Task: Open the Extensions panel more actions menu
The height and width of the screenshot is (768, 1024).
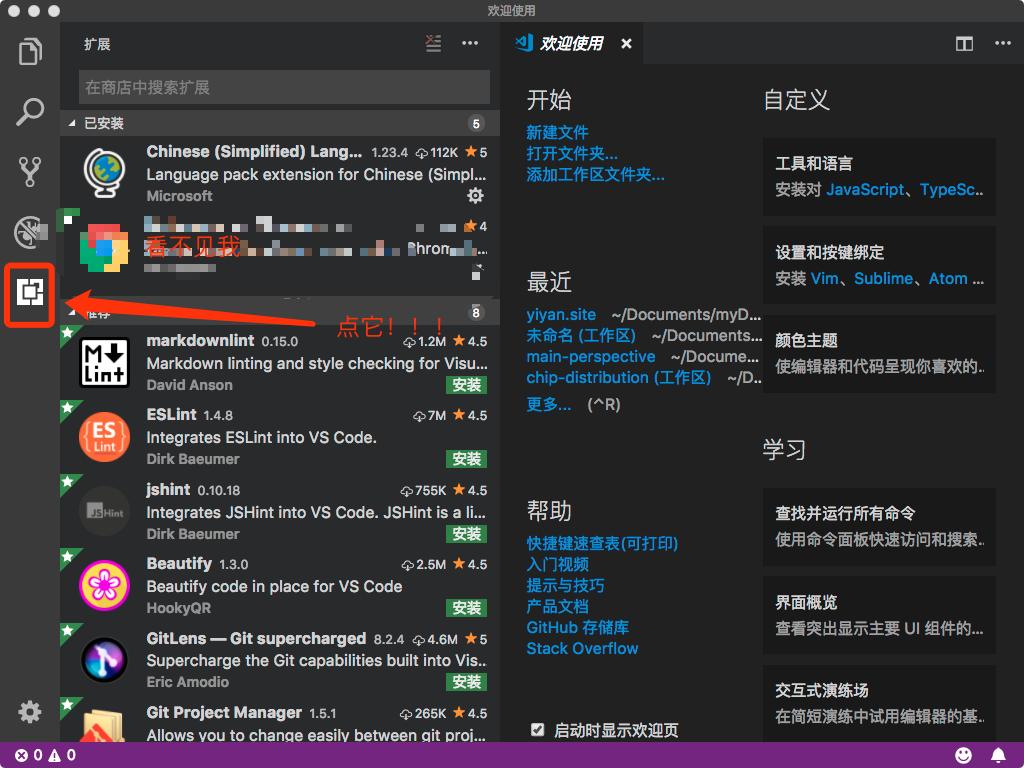Action: coord(470,43)
